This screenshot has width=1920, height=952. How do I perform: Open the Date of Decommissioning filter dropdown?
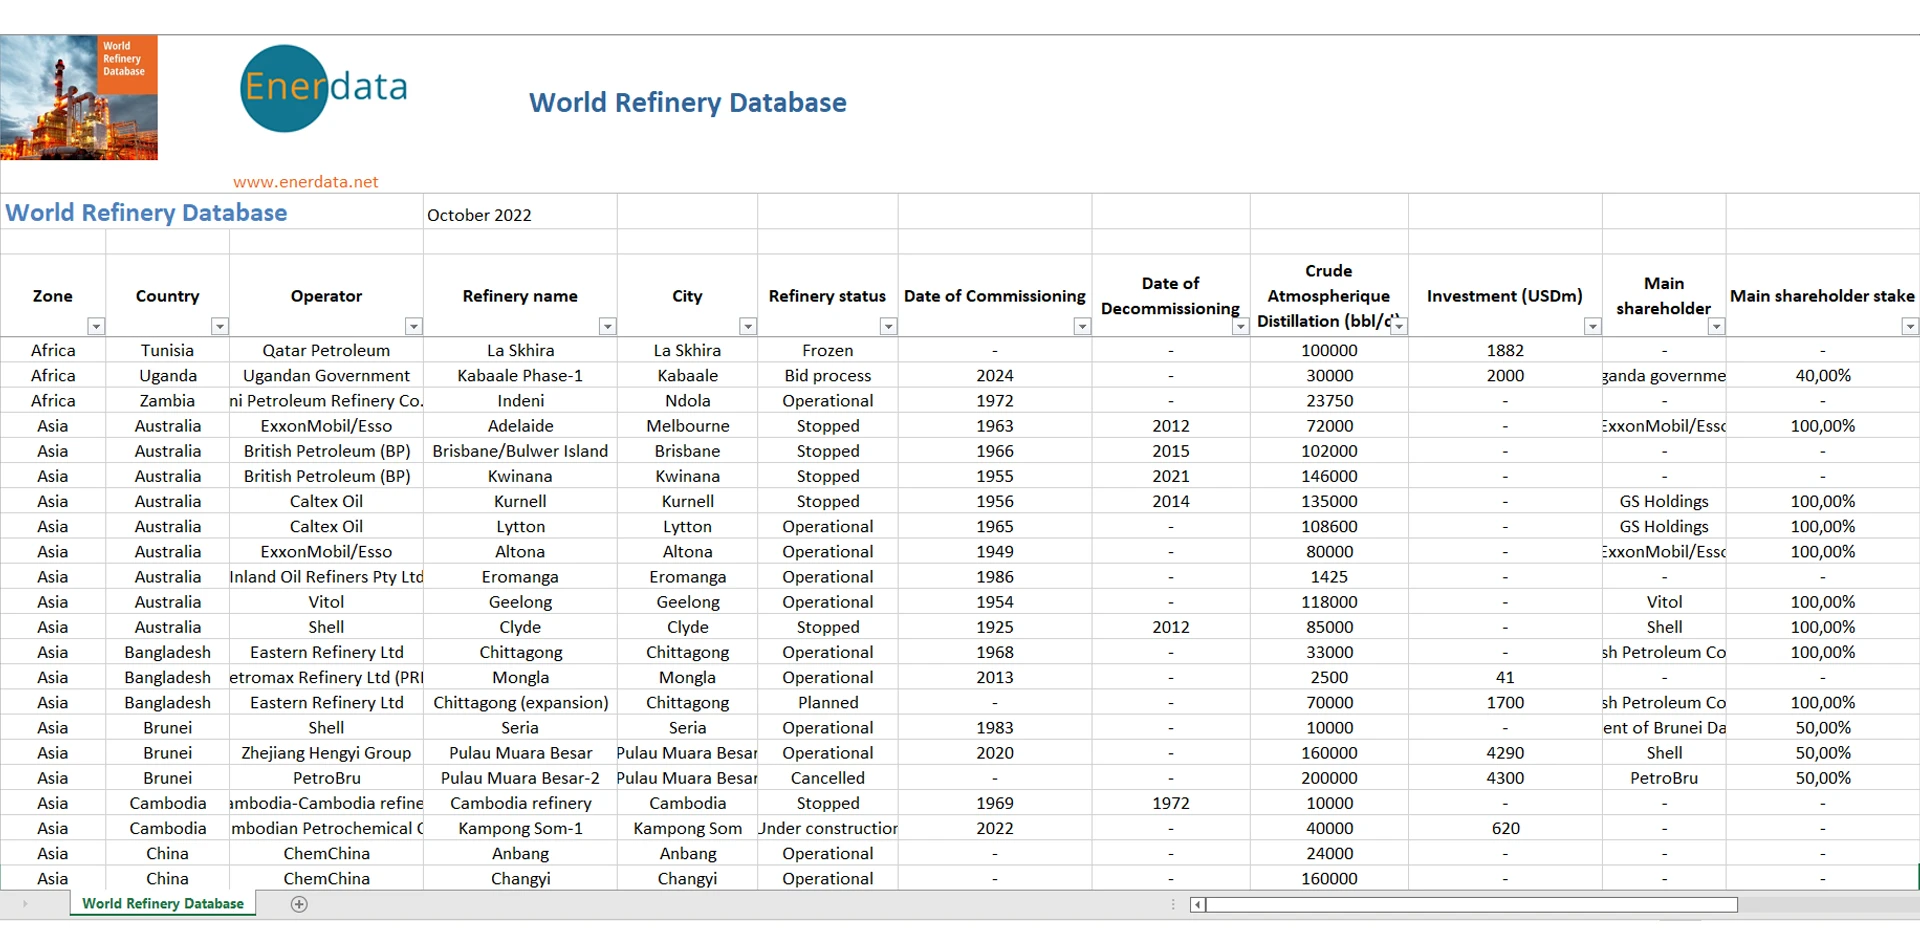(x=1240, y=326)
